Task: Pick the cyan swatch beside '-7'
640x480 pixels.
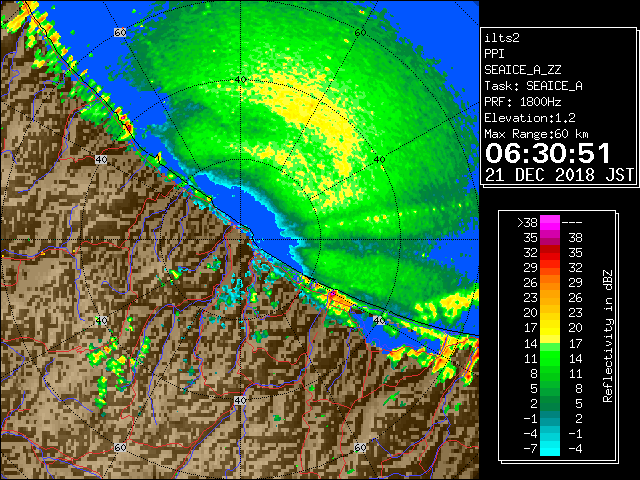Action: [550, 448]
